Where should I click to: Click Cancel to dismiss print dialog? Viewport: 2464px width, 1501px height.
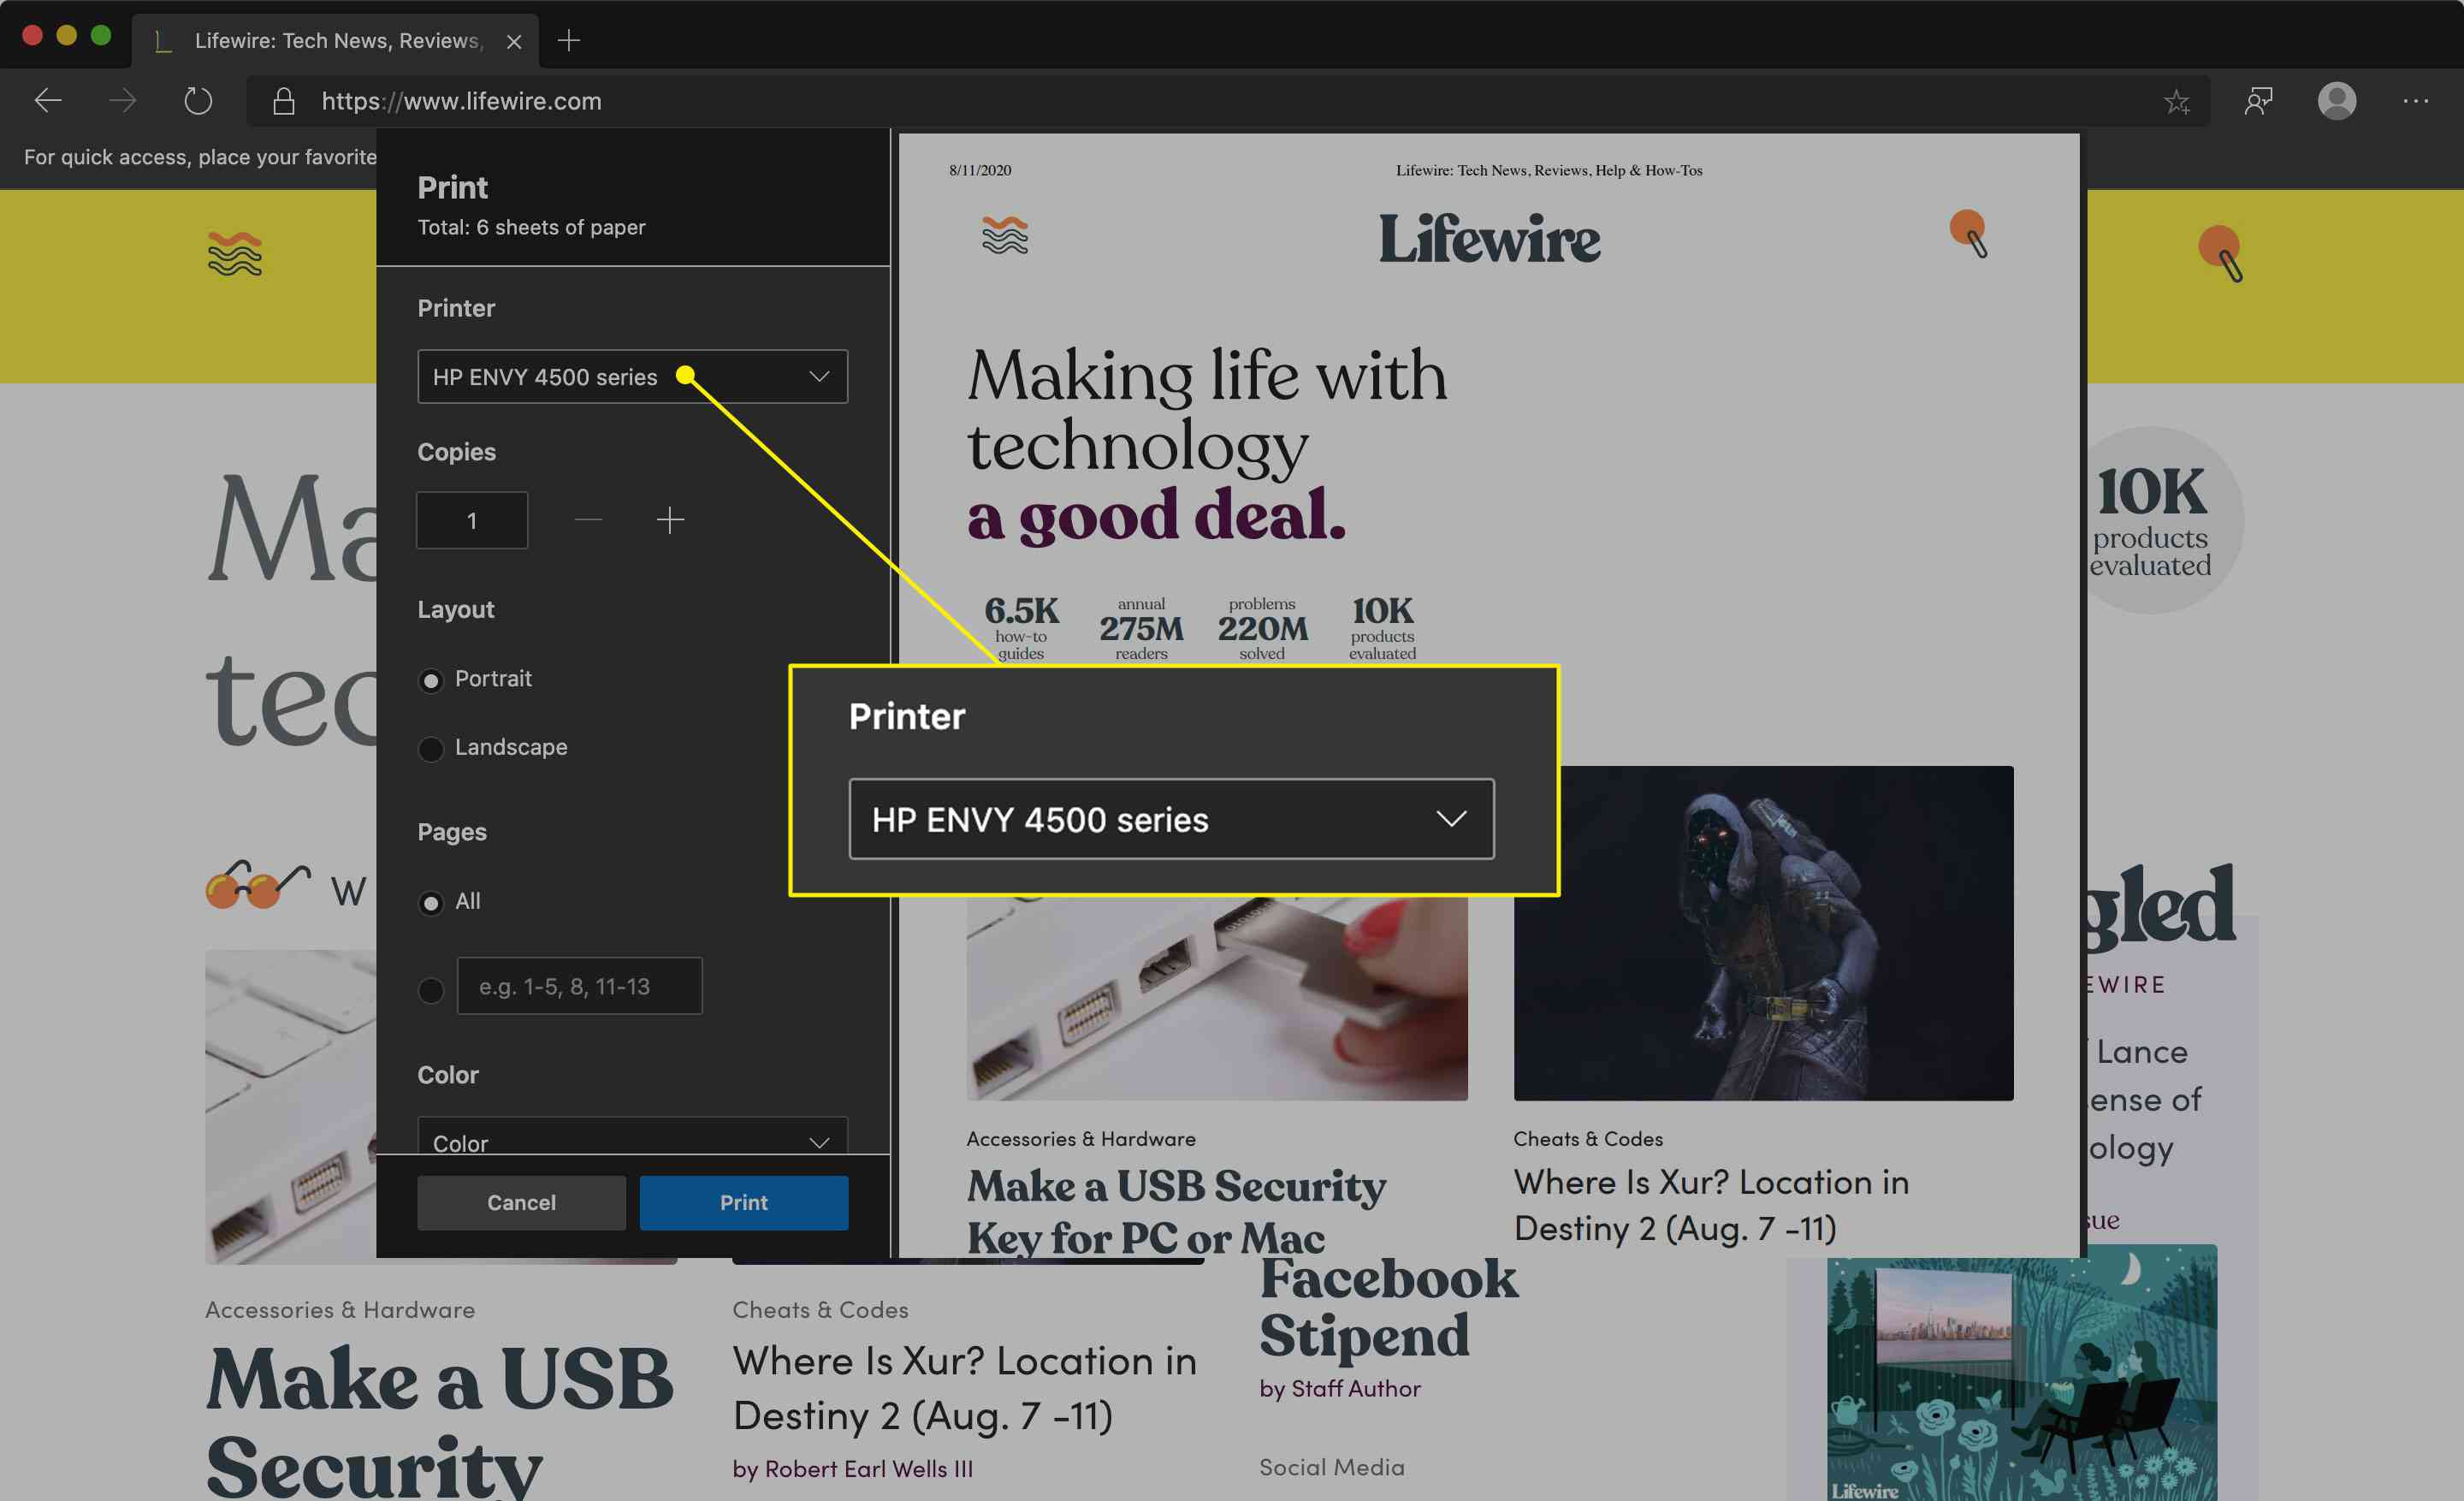[x=523, y=1201]
